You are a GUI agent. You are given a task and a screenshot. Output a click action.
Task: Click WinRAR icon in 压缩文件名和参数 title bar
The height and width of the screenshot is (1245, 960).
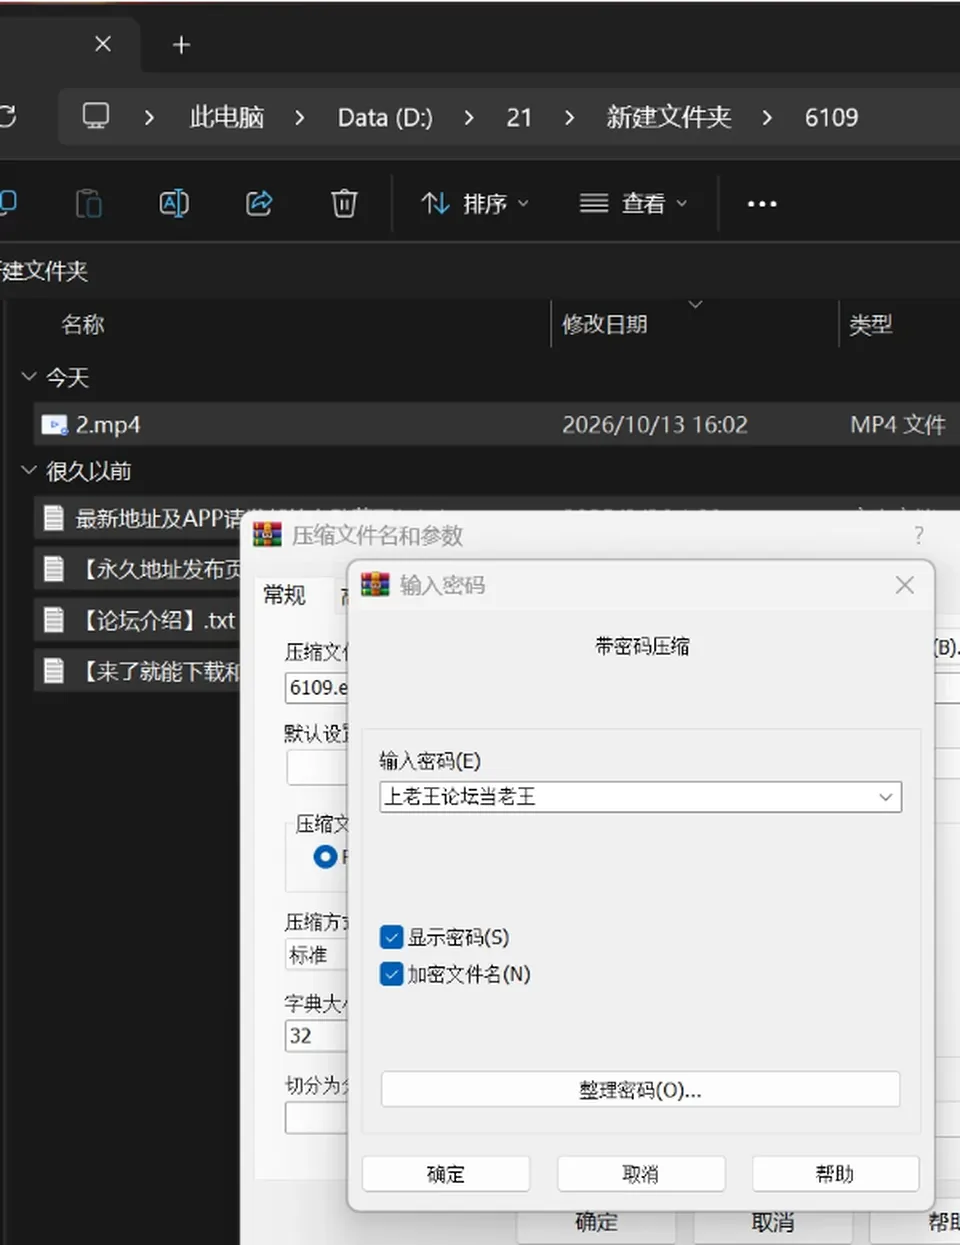pos(267,535)
